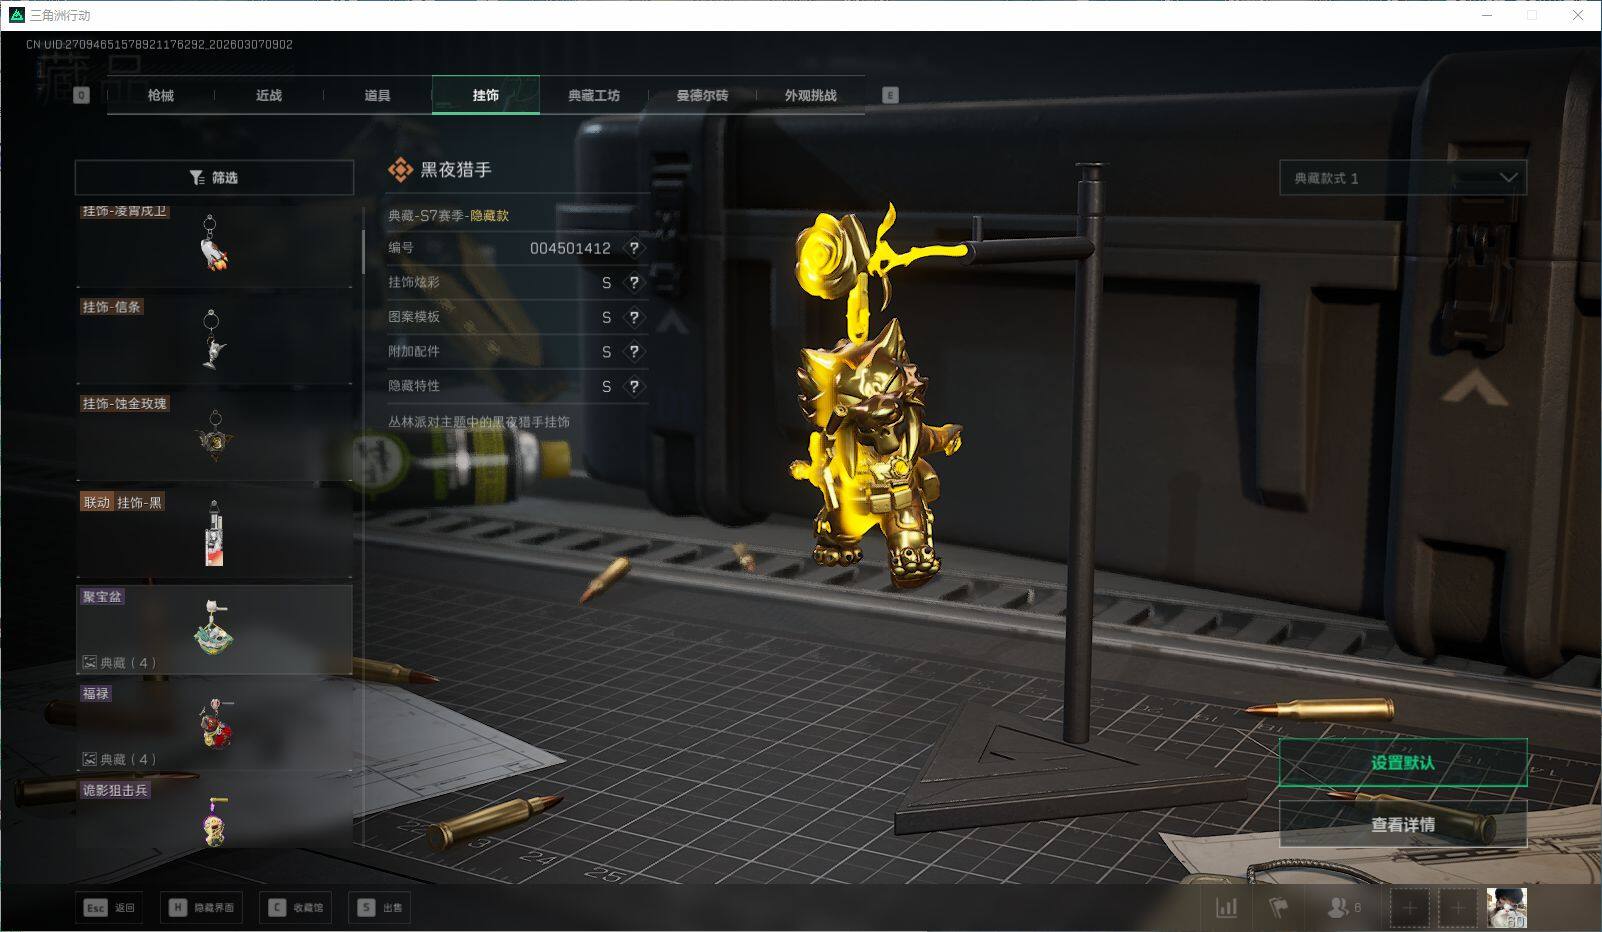
Task: Open help for 图案模板 rating
Action: point(633,317)
